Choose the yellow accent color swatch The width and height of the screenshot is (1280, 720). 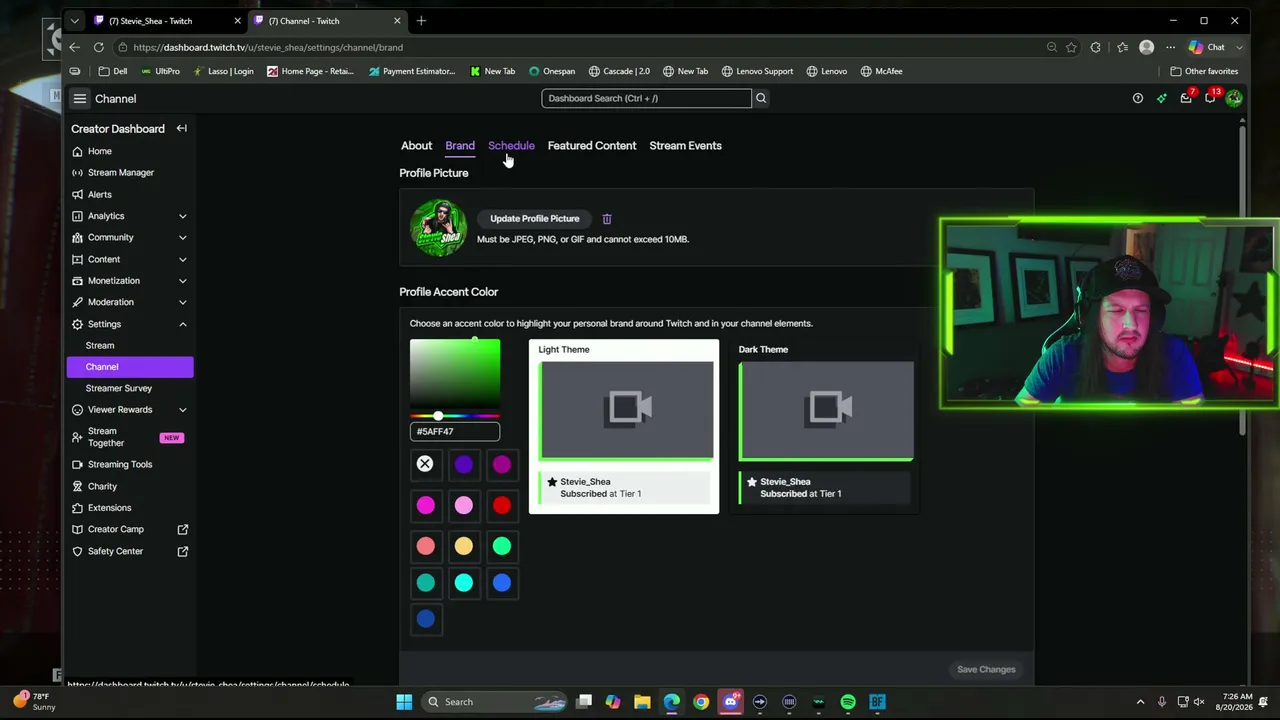coord(464,546)
